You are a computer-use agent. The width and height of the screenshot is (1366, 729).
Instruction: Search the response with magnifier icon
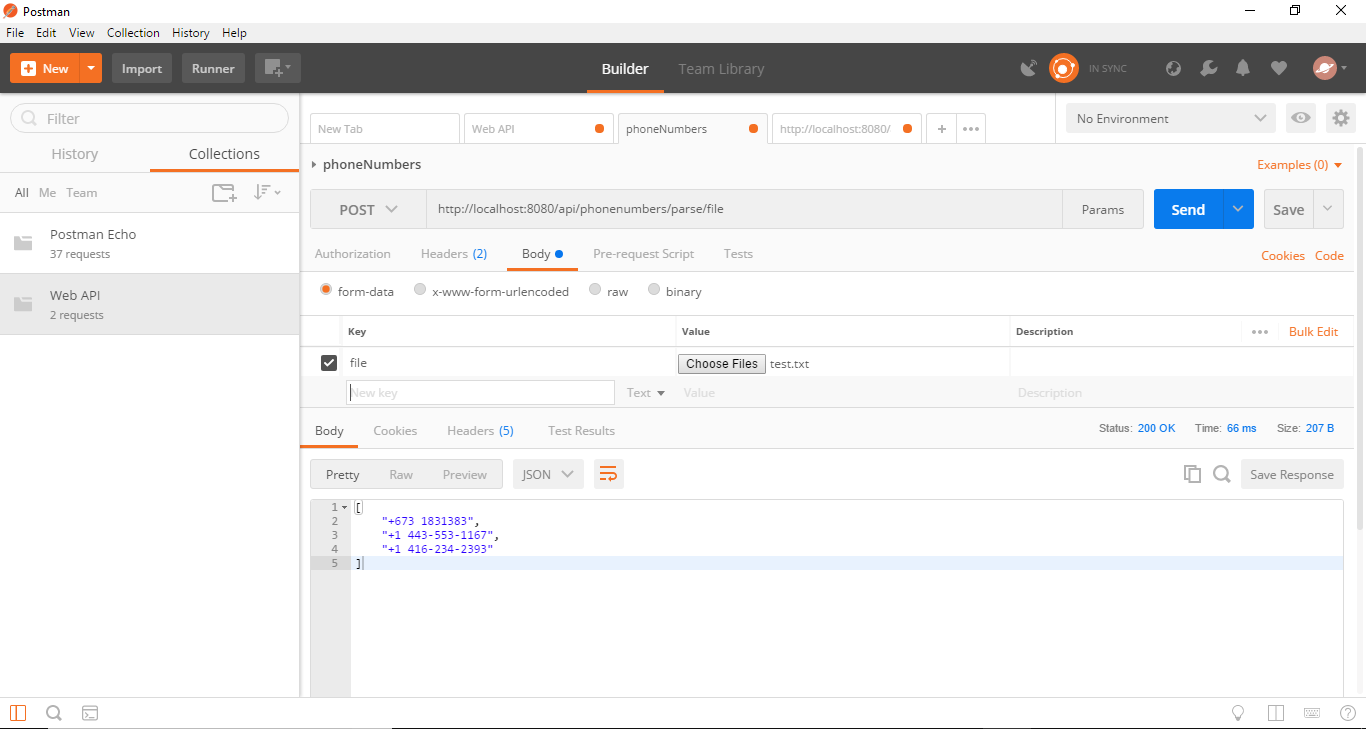(1221, 474)
